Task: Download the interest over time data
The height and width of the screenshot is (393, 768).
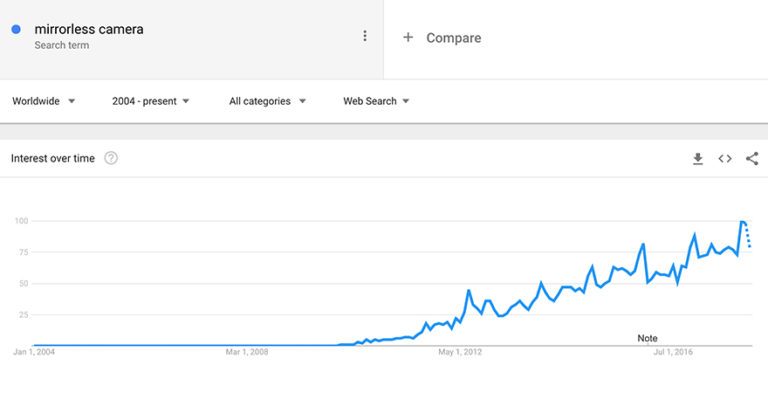Action: 698,159
